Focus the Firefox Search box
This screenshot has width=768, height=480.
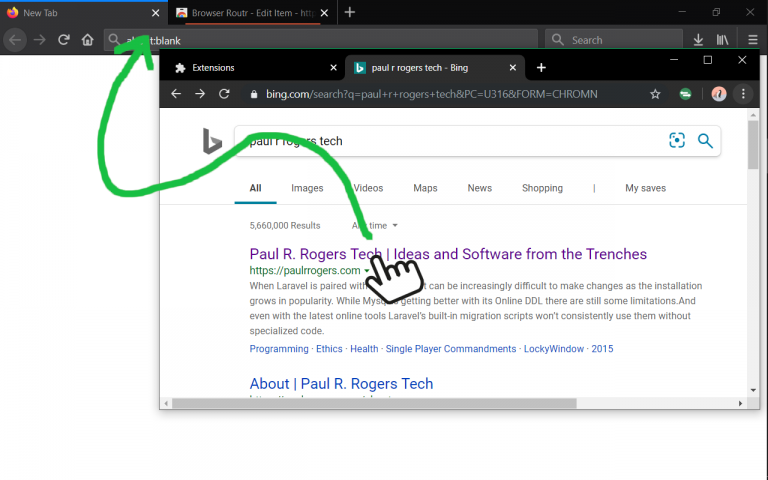coord(614,40)
